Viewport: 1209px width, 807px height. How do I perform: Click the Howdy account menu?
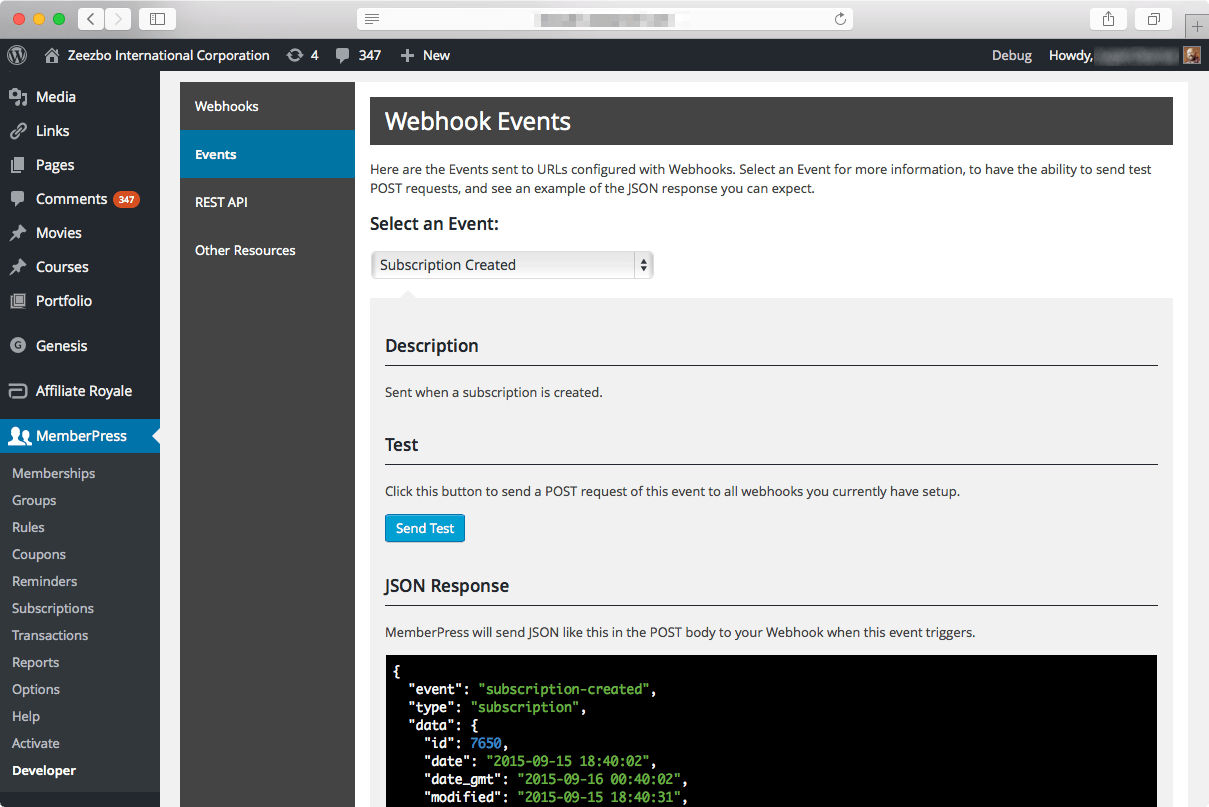pyautogui.click(x=1124, y=55)
